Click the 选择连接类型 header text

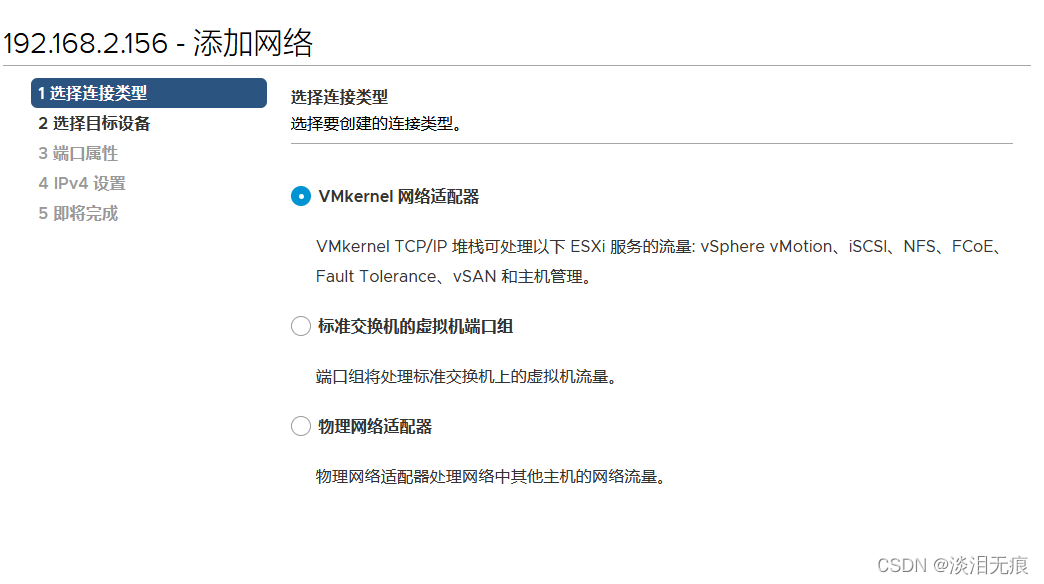click(x=338, y=98)
